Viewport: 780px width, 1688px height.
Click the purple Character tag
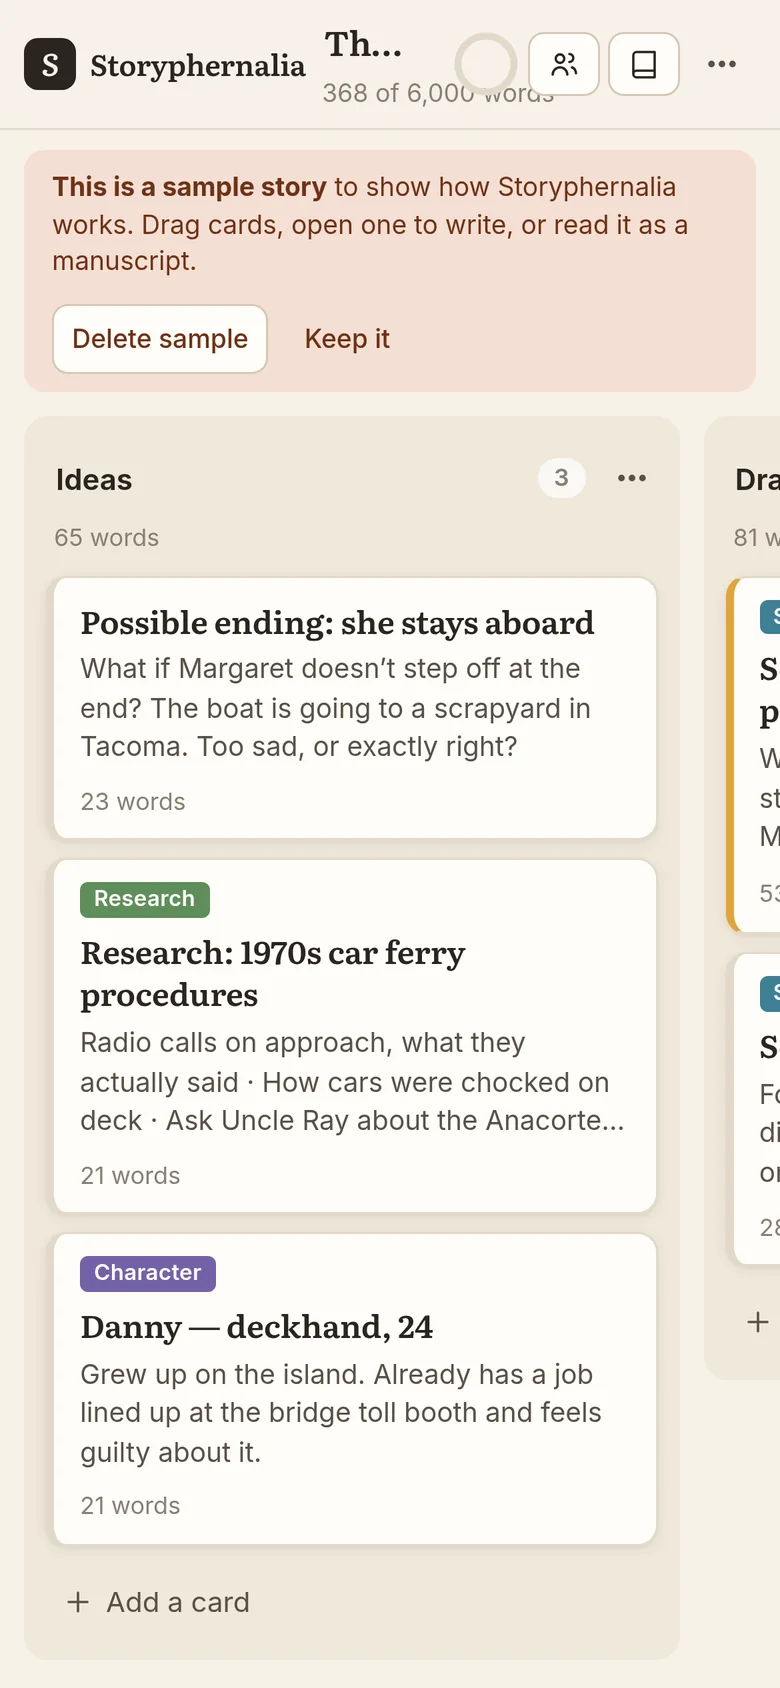pos(148,1273)
